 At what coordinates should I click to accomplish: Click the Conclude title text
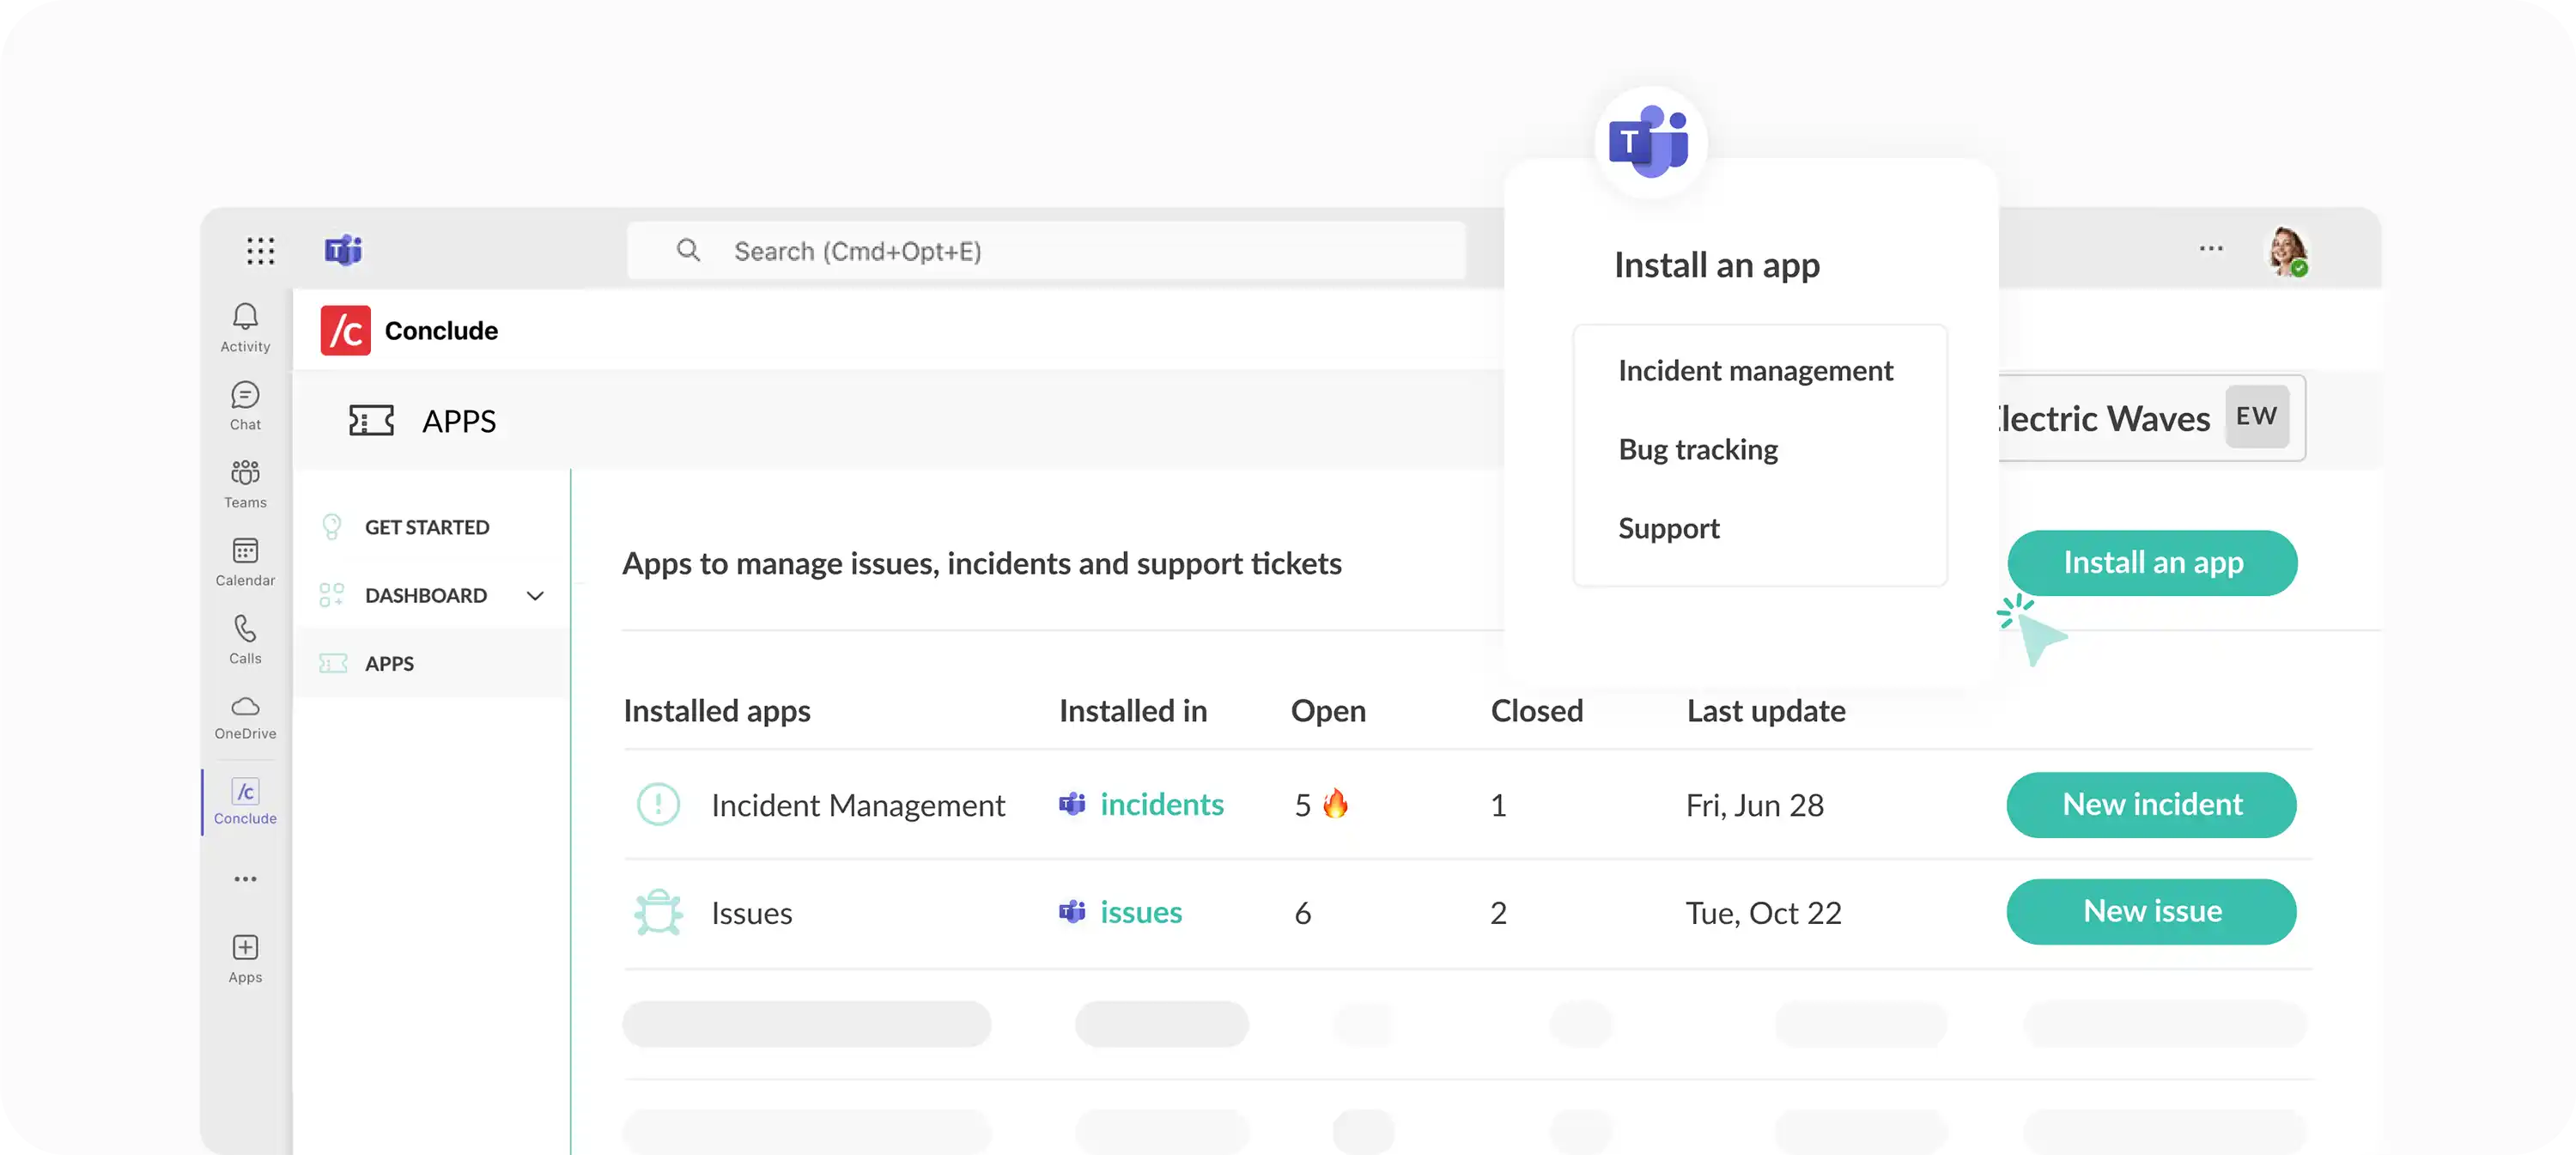441,330
